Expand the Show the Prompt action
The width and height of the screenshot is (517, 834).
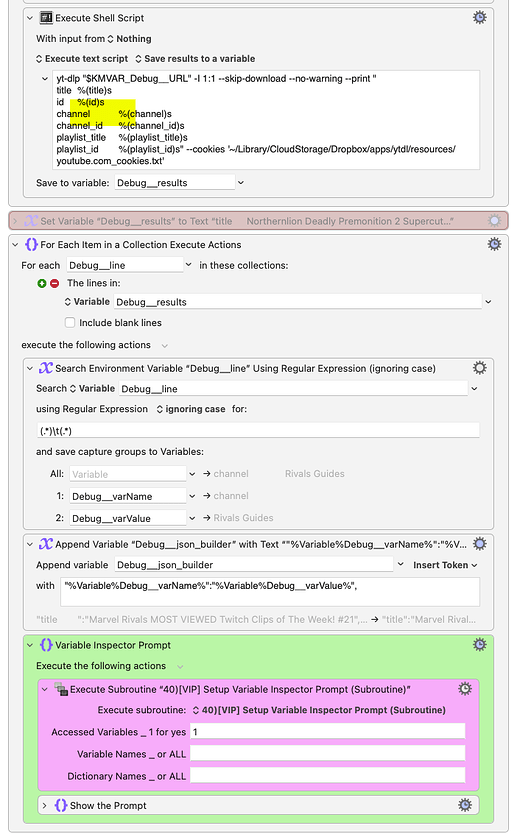(45, 805)
